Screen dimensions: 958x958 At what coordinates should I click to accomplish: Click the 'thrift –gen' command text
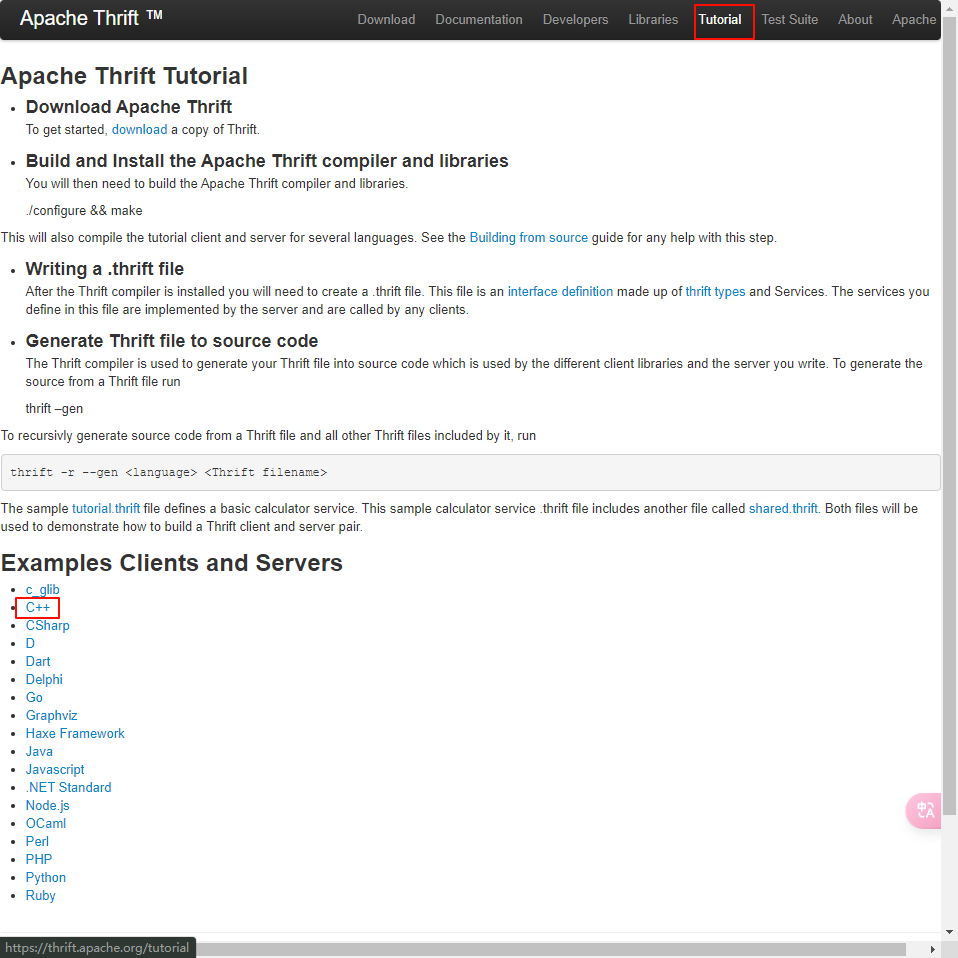pyautogui.click(x=54, y=409)
